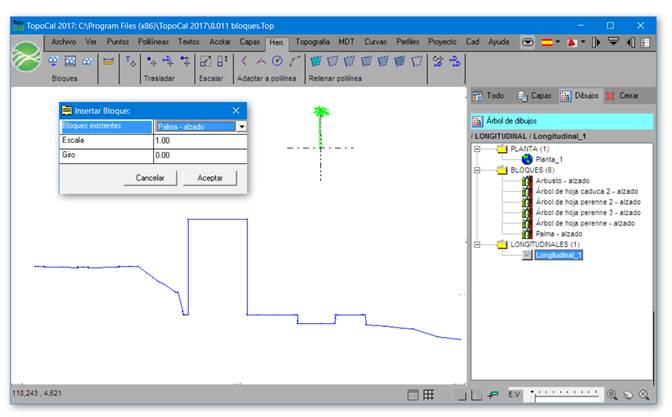
Task: Click the first Trasladar move-points icon
Action: click(x=151, y=62)
